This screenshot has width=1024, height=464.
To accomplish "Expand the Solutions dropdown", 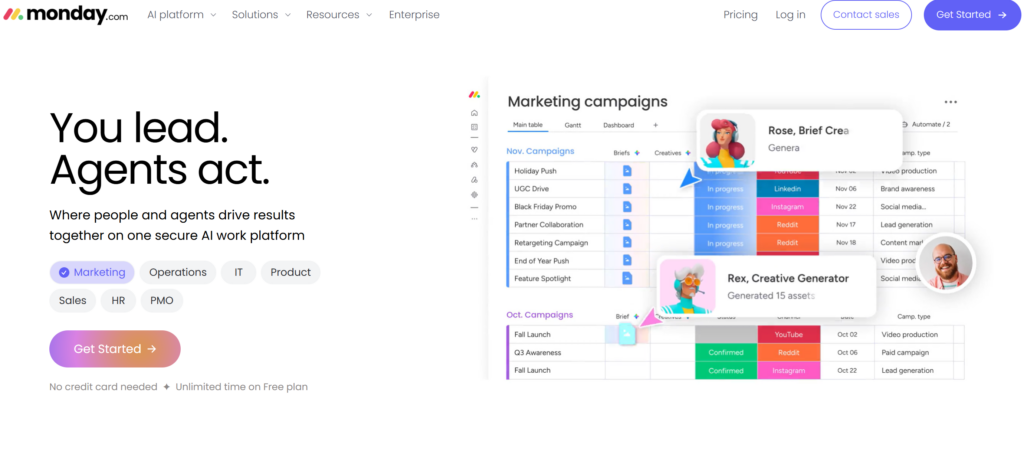I will tap(261, 14).
